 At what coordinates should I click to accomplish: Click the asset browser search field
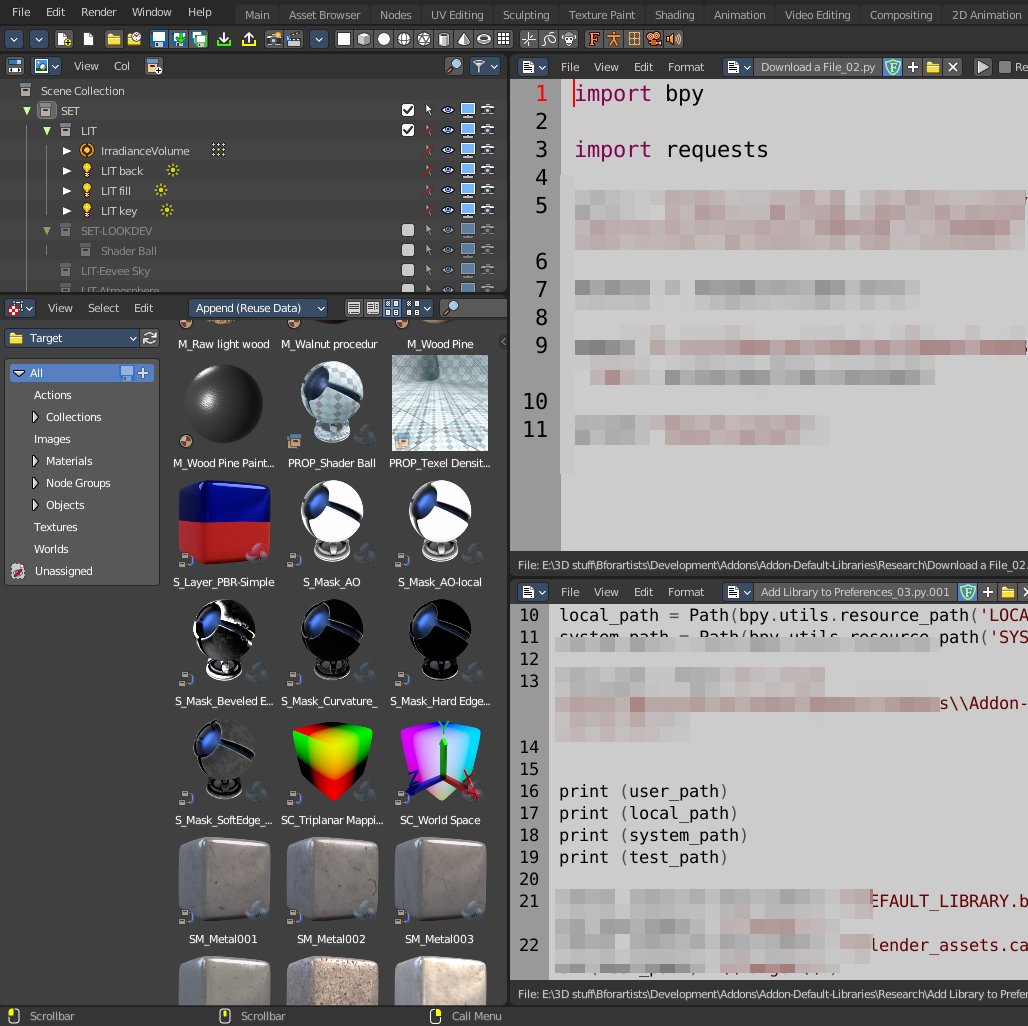[473, 308]
